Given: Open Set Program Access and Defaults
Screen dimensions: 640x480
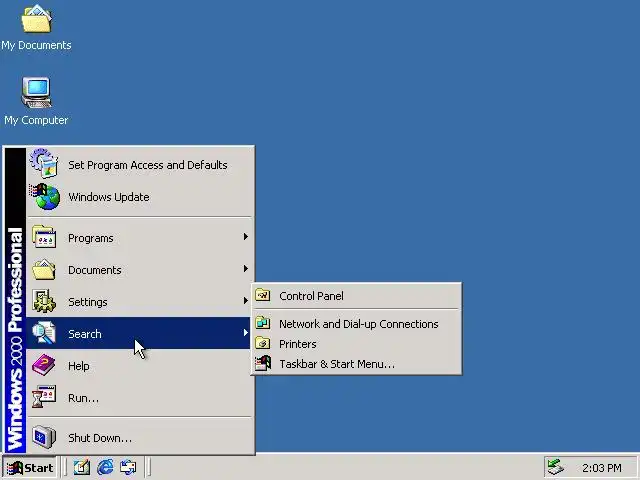Looking at the screenshot, I should coord(139,165).
